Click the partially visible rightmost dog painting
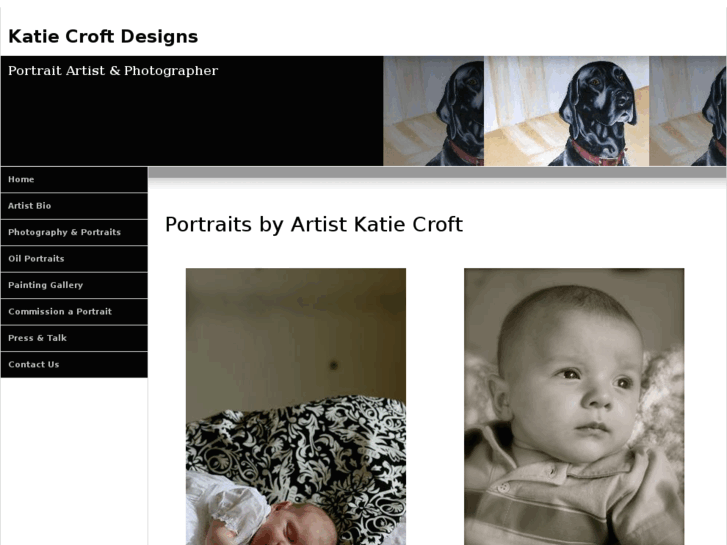Screen dimensions: 727x545 688,111
